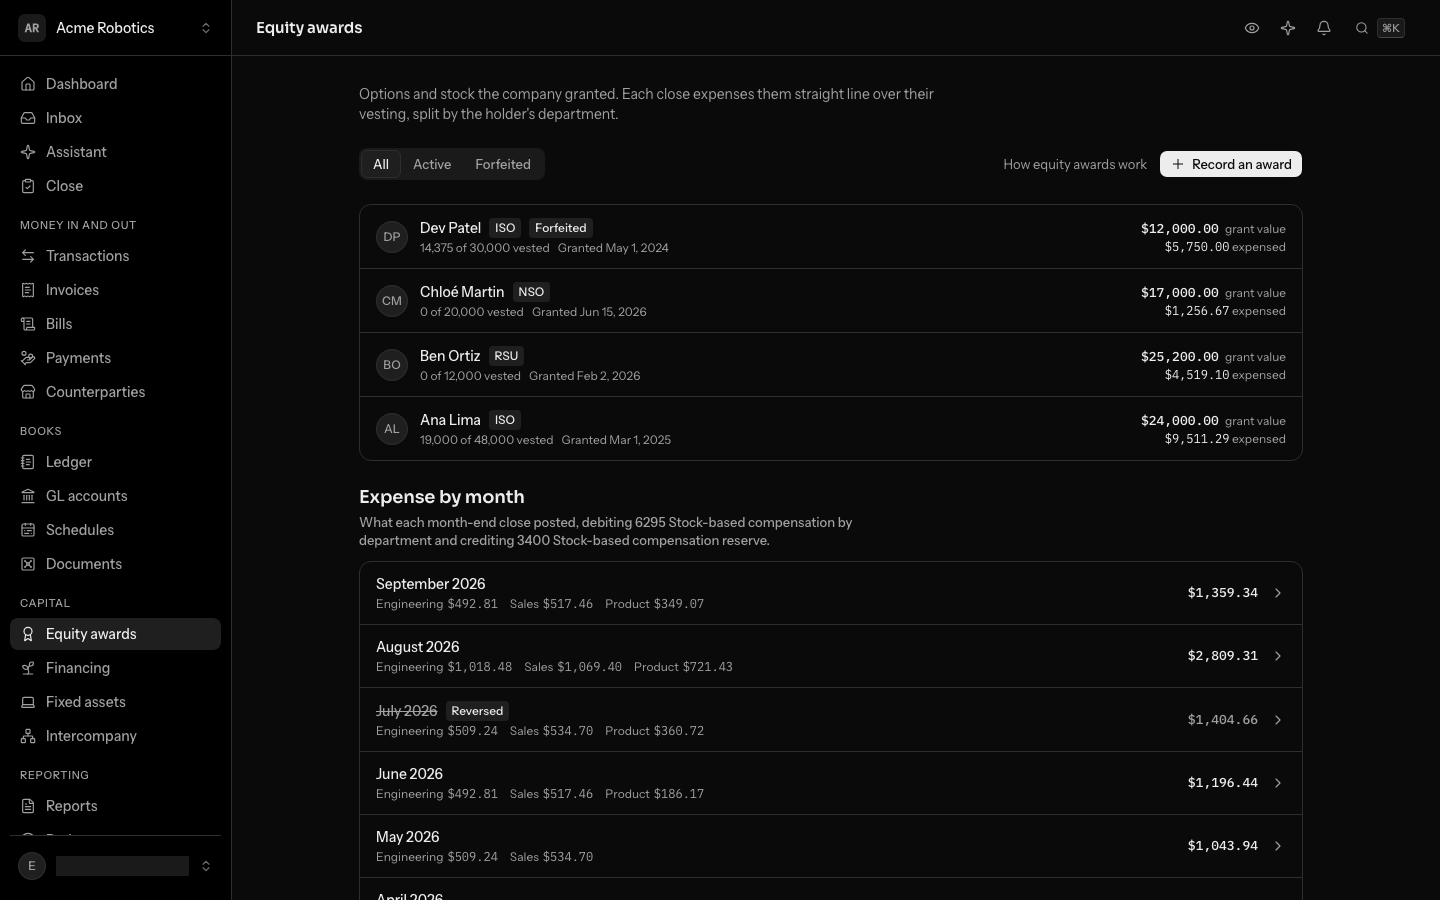The height and width of the screenshot is (900, 1440).
Task: Switch filter to Forfeited awards
Action: 503,164
